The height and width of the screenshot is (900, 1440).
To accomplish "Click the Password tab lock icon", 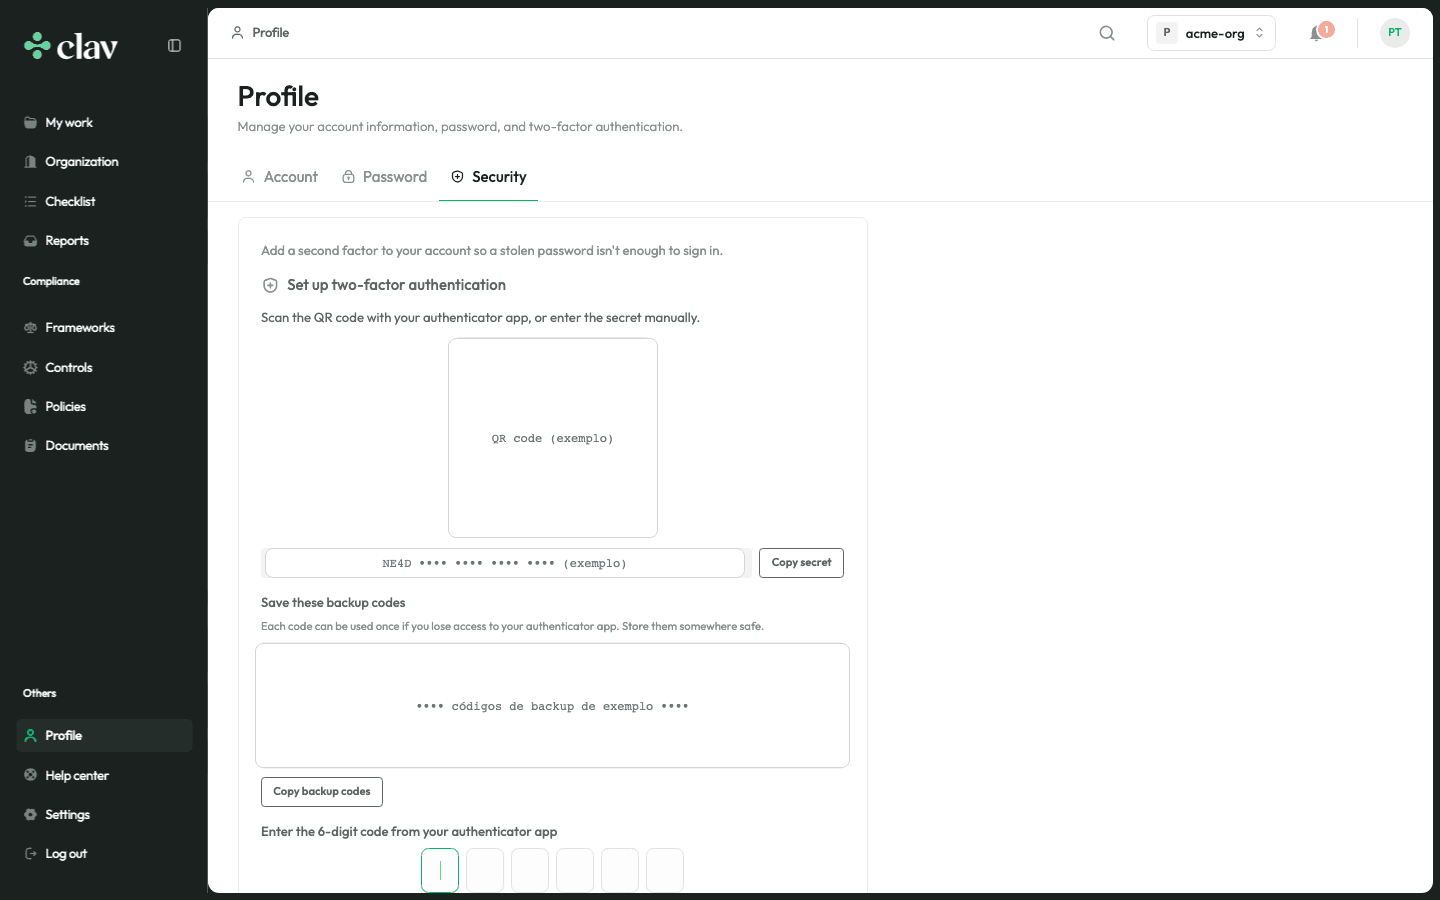I will [348, 177].
